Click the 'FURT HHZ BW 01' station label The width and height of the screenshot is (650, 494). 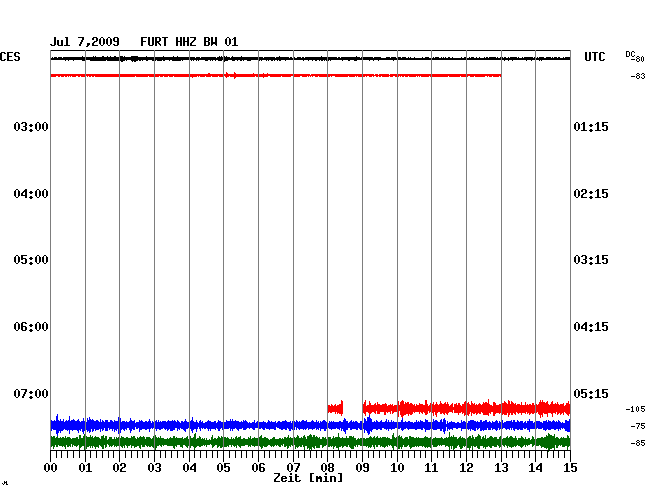coord(189,42)
